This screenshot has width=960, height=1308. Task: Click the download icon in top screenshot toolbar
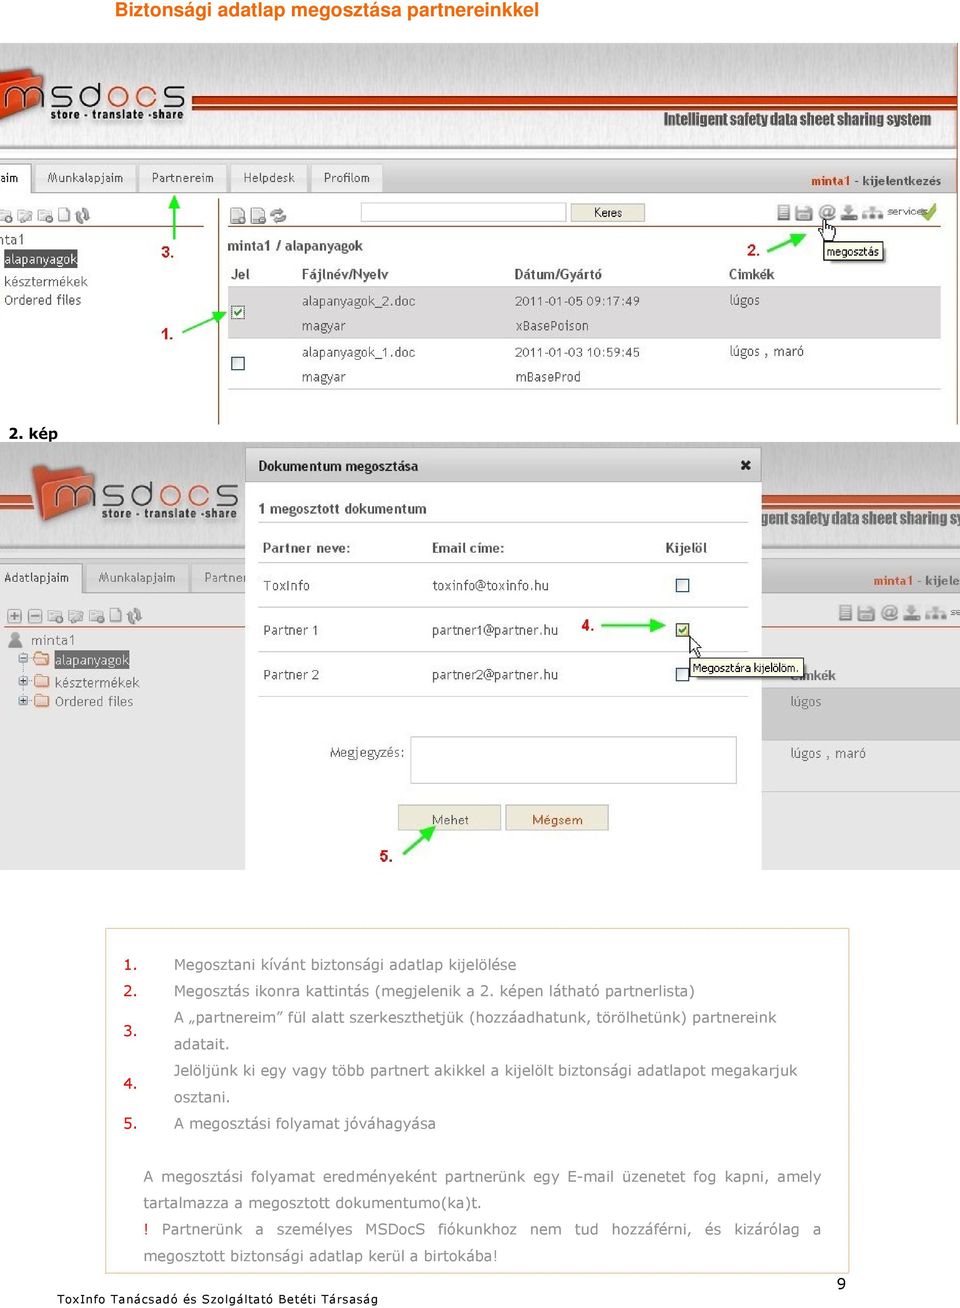pos(849,212)
